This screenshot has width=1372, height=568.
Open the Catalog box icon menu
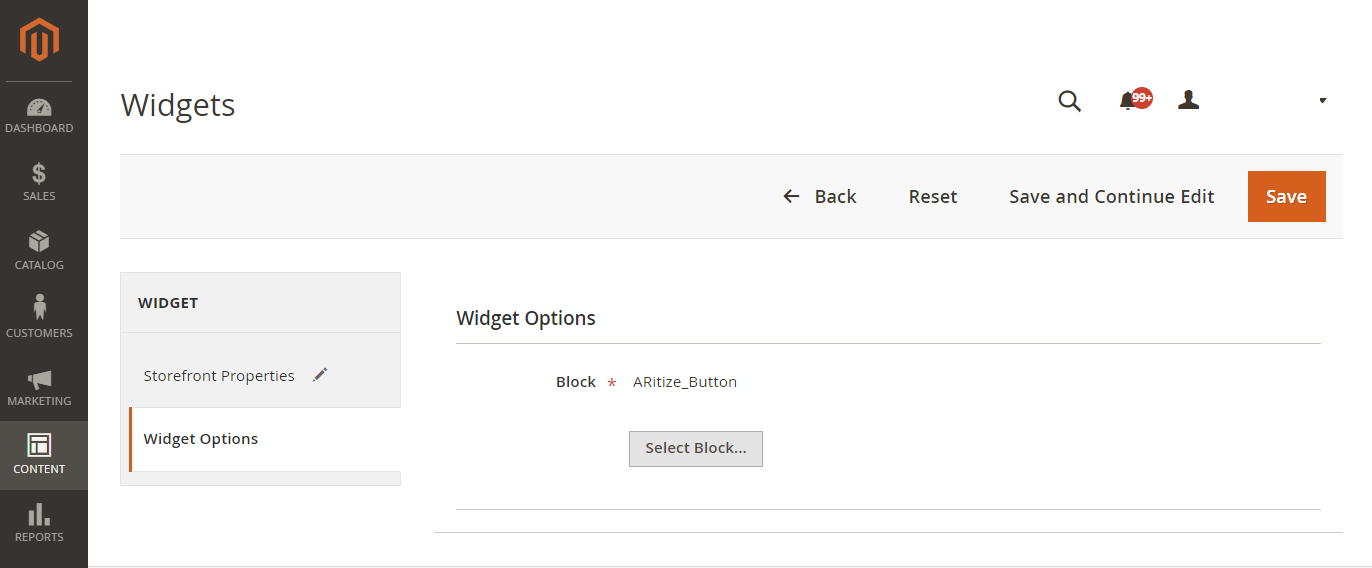tap(39, 242)
